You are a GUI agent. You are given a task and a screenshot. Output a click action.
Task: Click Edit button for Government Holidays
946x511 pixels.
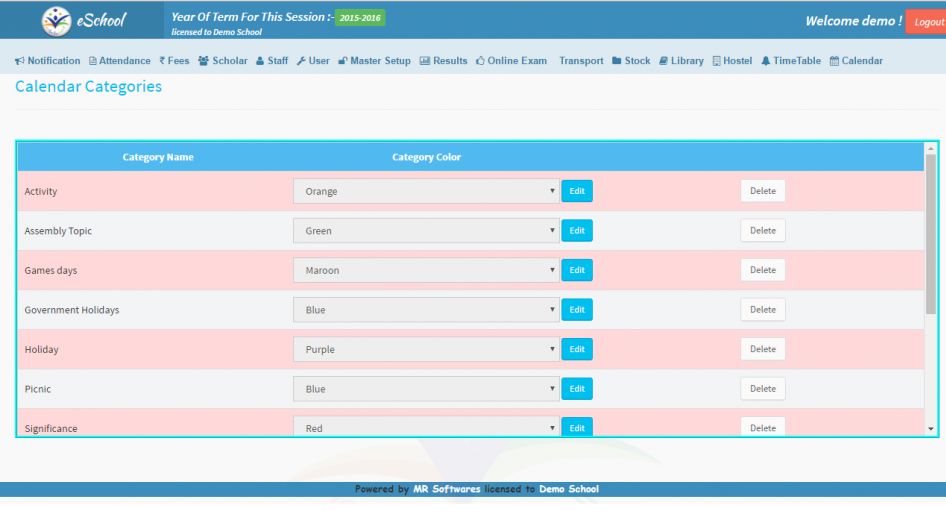(577, 310)
